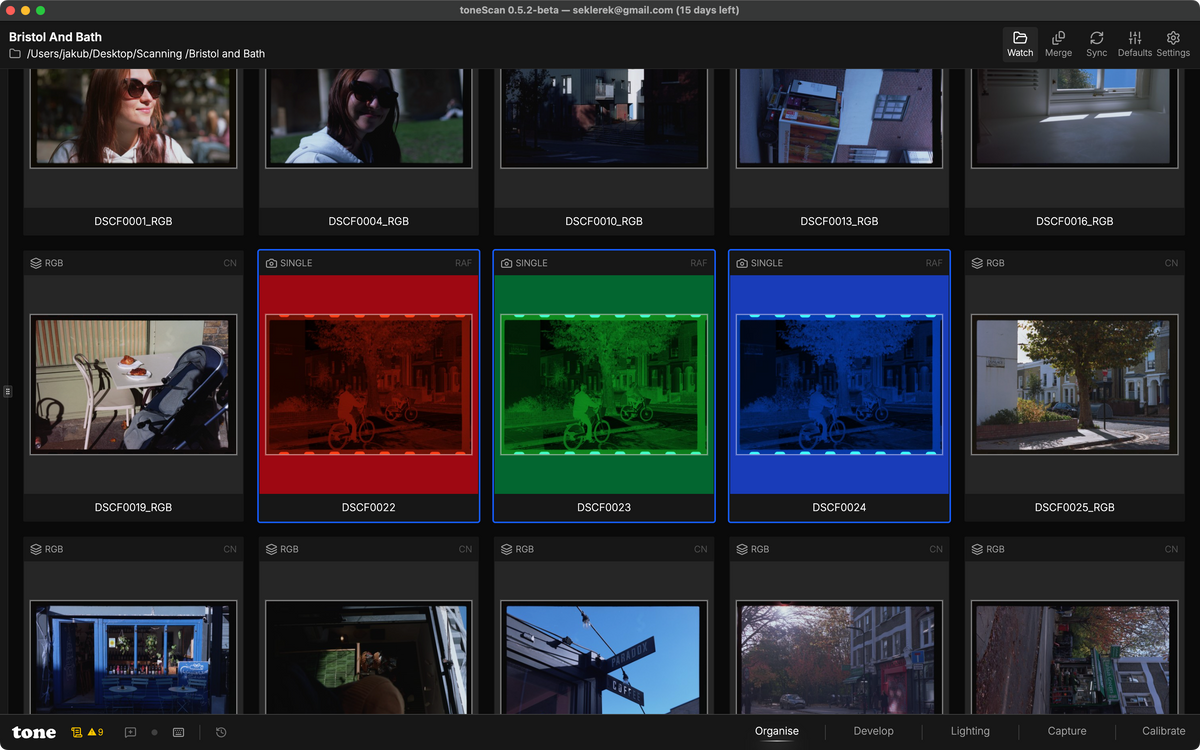Click the Sync toolbar icon
The height and width of the screenshot is (750, 1200).
tap(1097, 38)
